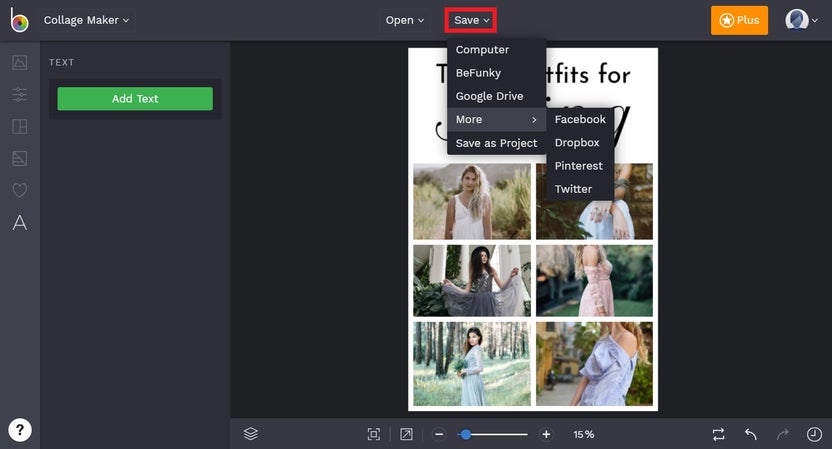Click the green Add Text button
This screenshot has width=832, height=449.
tap(135, 99)
